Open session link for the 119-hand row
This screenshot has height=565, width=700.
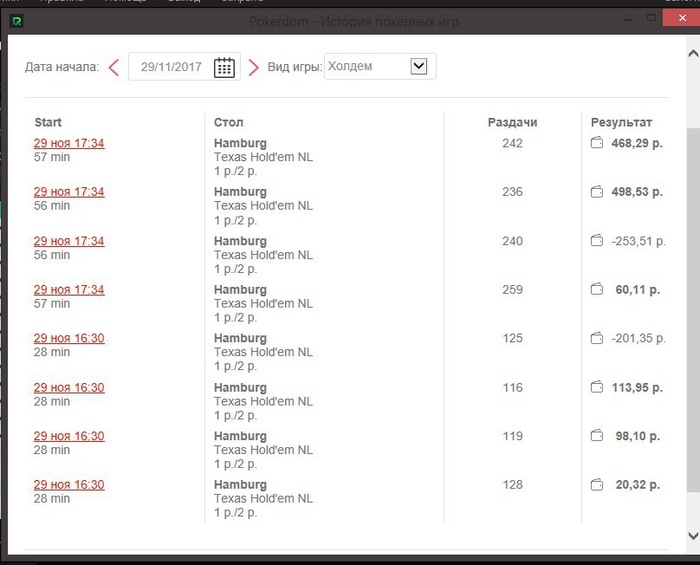[x=69, y=436]
